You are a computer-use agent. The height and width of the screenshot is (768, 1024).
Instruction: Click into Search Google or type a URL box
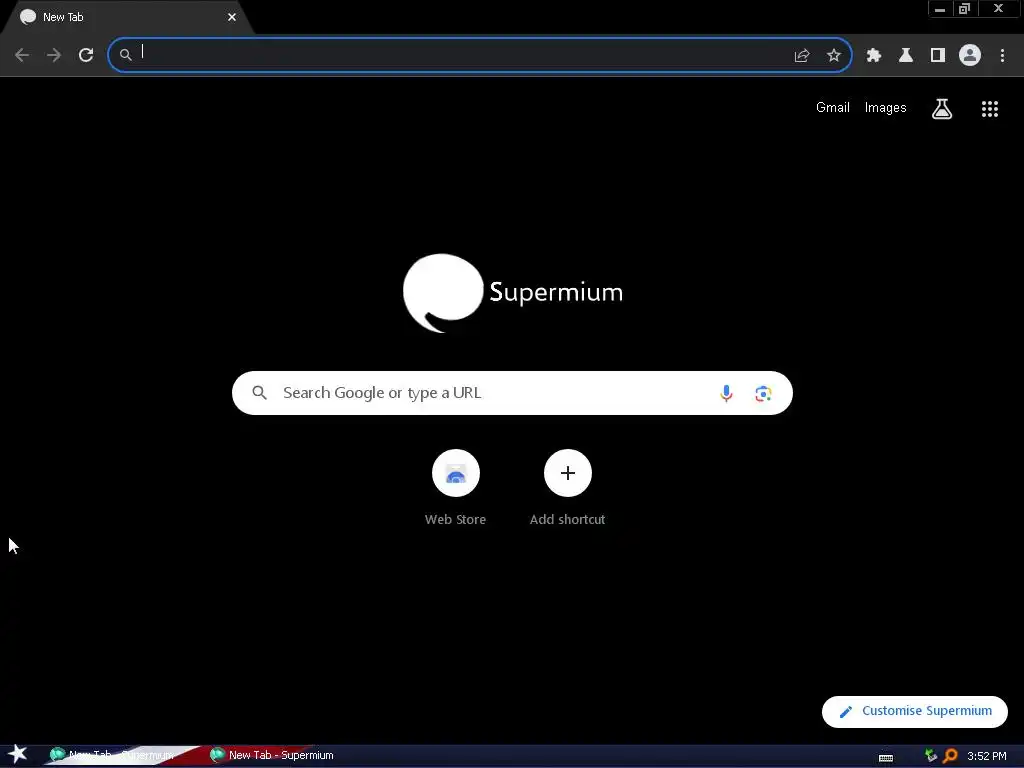tap(512, 393)
